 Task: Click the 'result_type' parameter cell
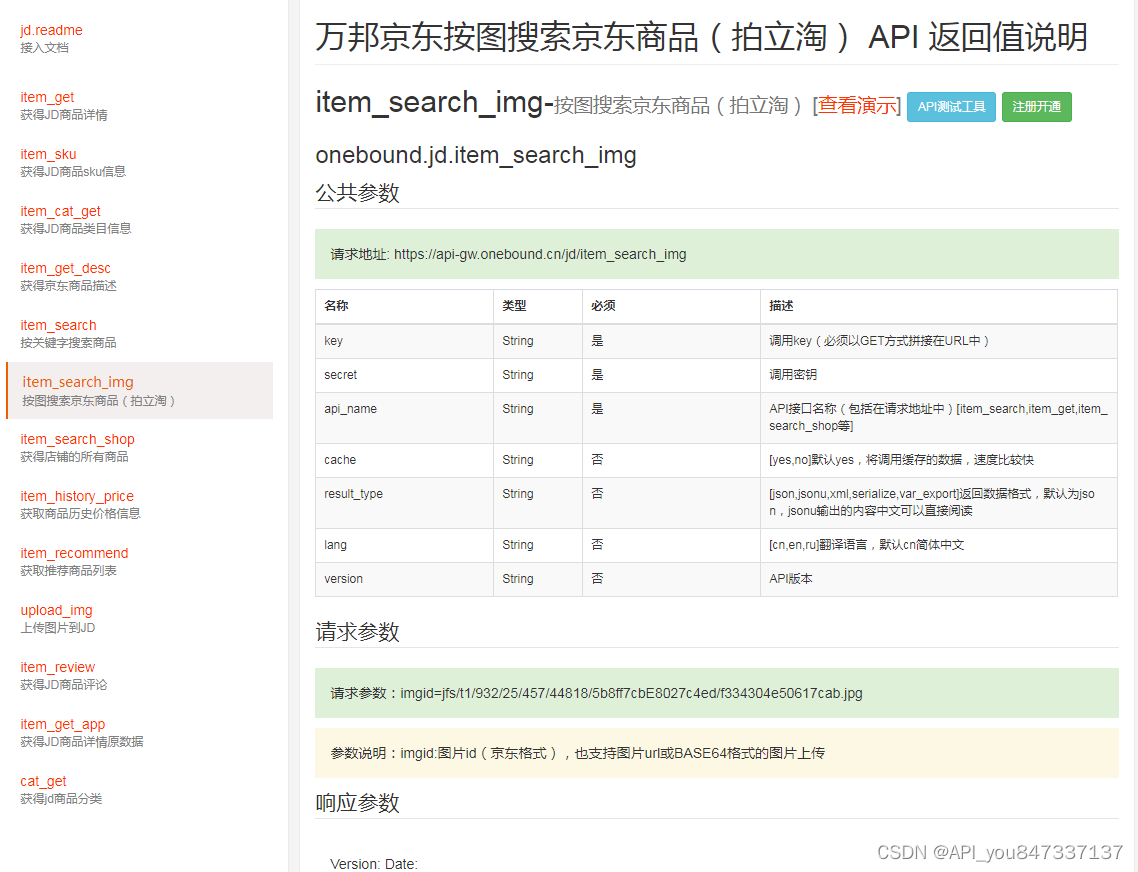click(x=404, y=502)
